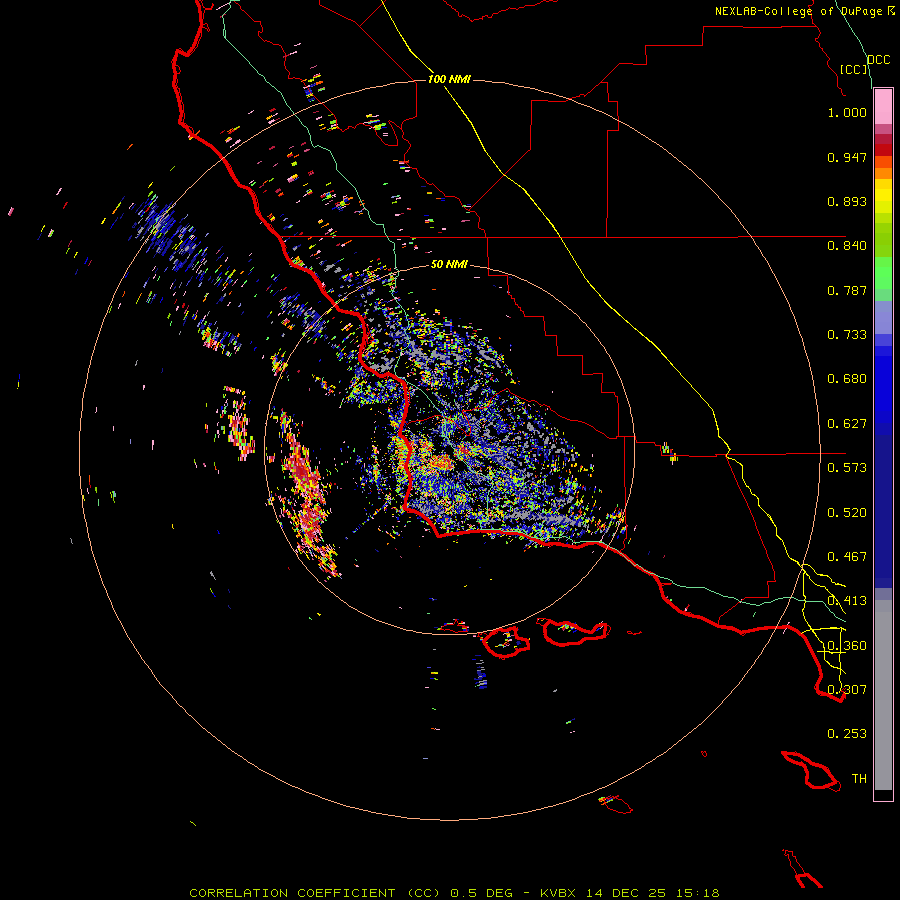Pick the orange color scale segment
The height and width of the screenshot is (900, 900).
[x=883, y=173]
